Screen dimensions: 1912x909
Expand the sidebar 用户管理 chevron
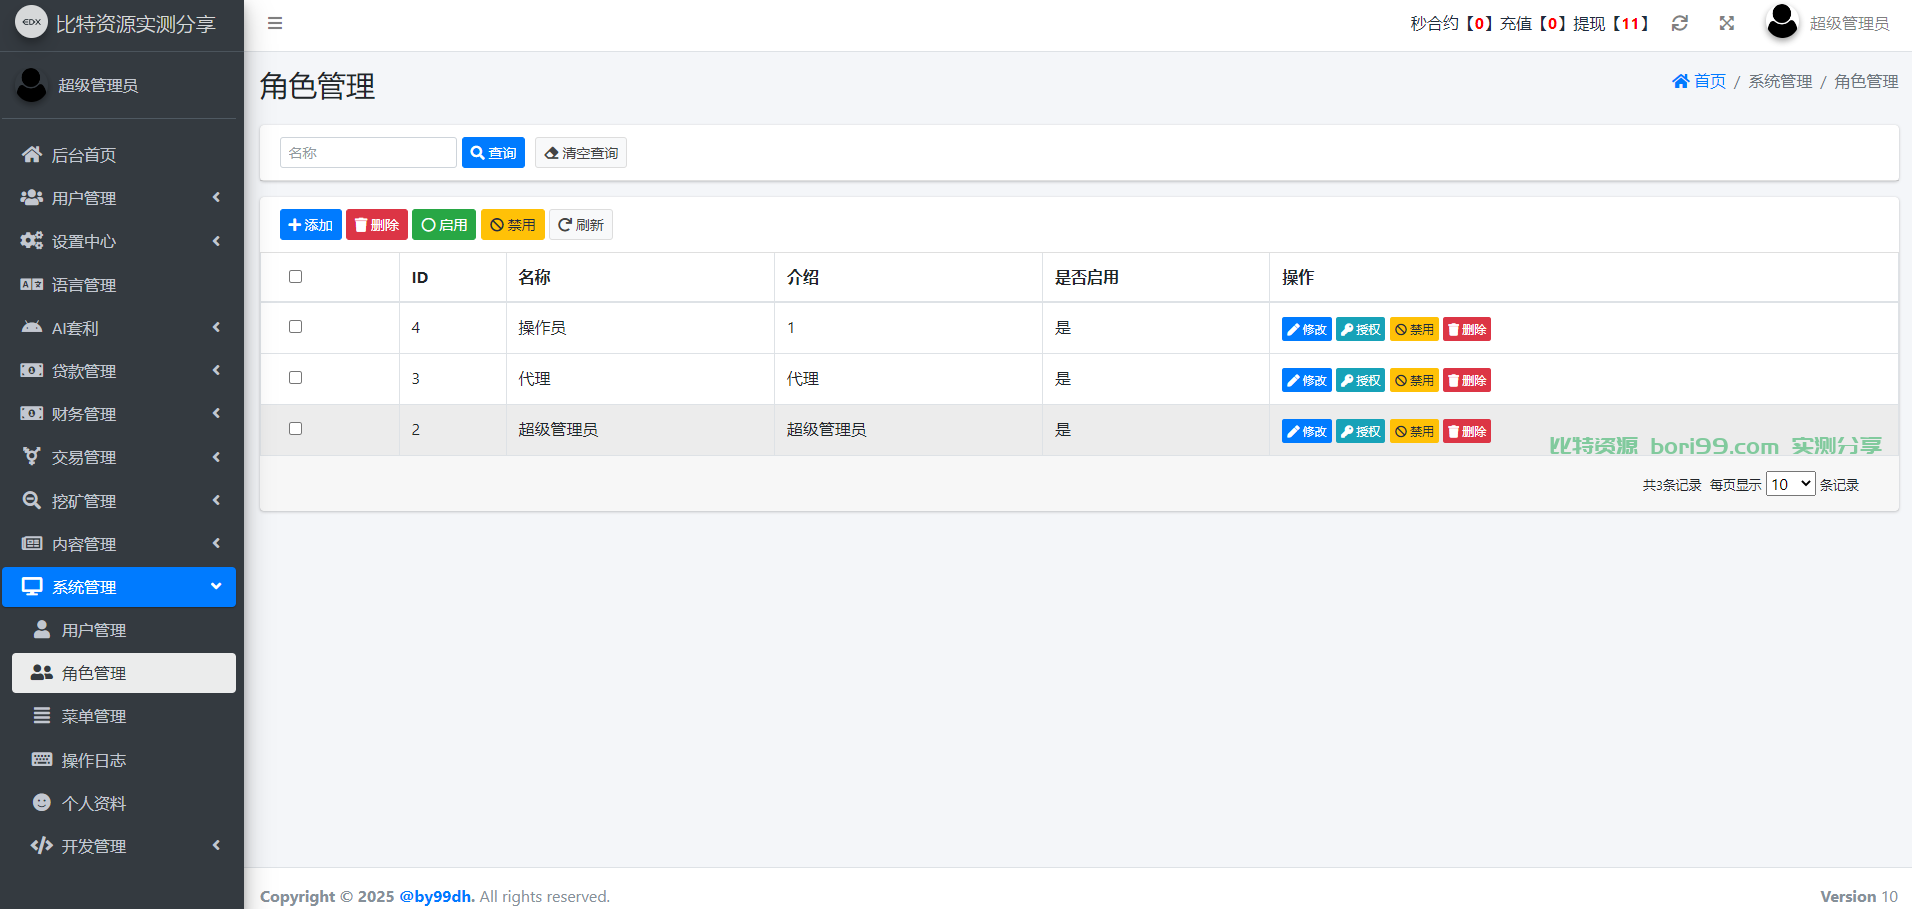[x=216, y=197]
